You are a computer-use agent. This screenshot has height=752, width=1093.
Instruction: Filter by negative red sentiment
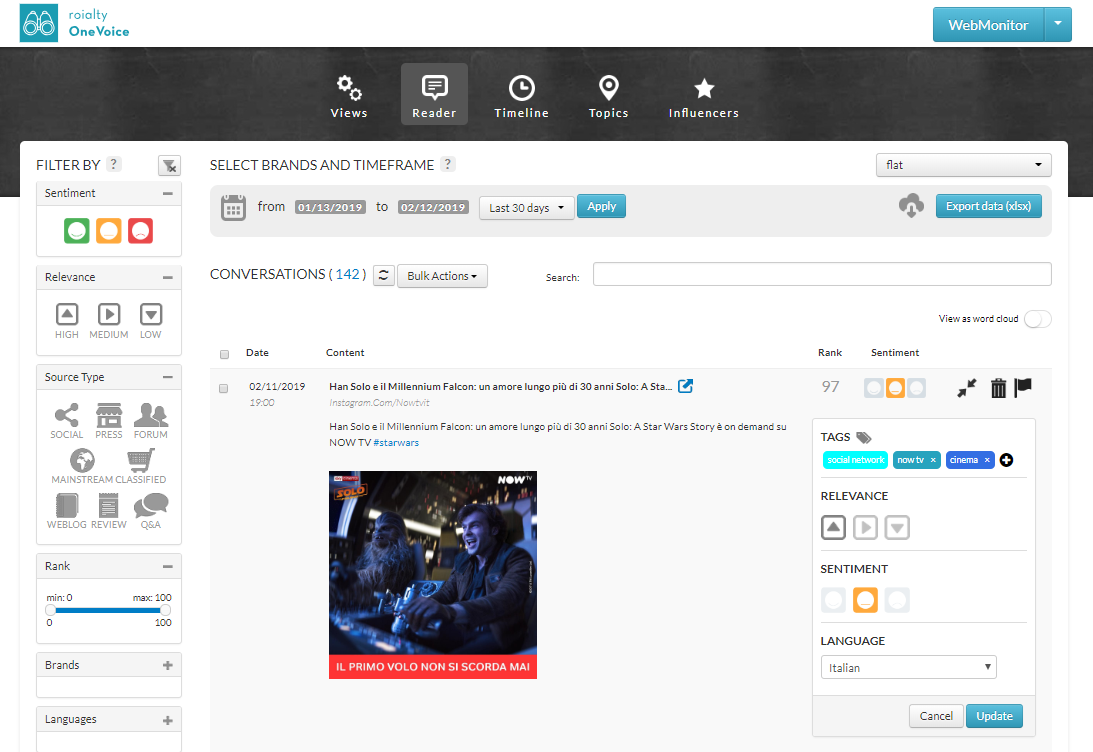[x=140, y=231]
